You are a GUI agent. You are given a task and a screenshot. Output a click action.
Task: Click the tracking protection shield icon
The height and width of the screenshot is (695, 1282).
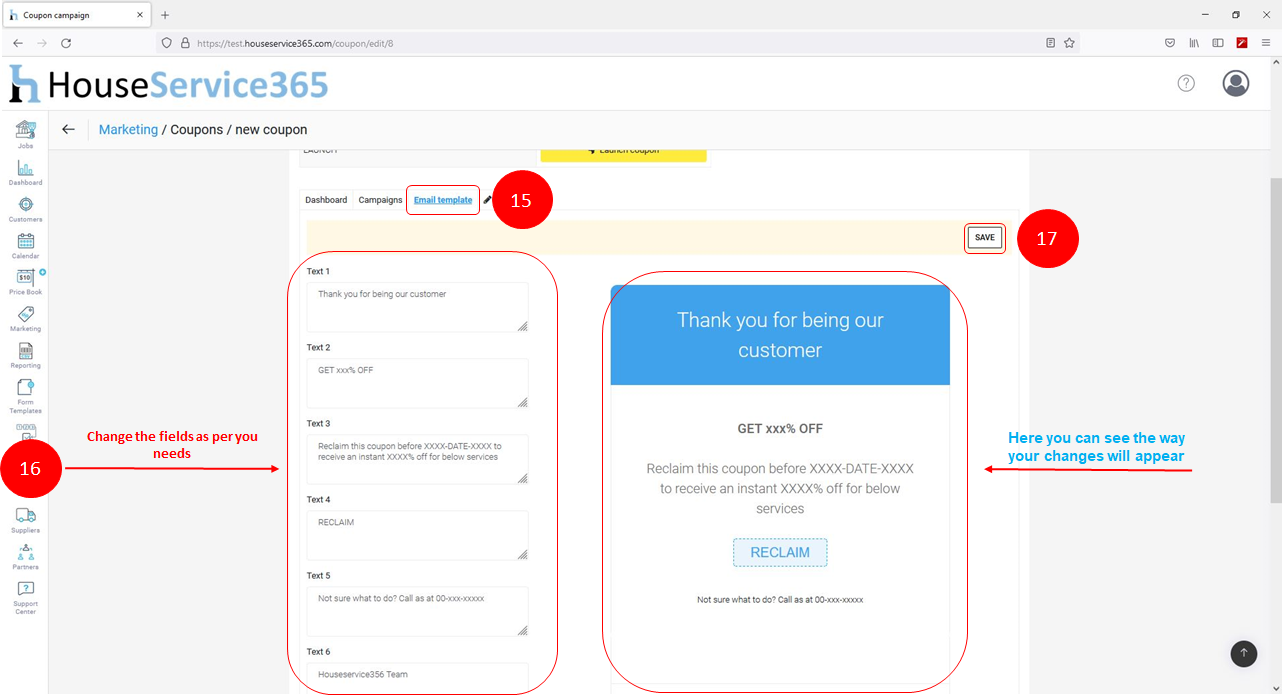(167, 43)
